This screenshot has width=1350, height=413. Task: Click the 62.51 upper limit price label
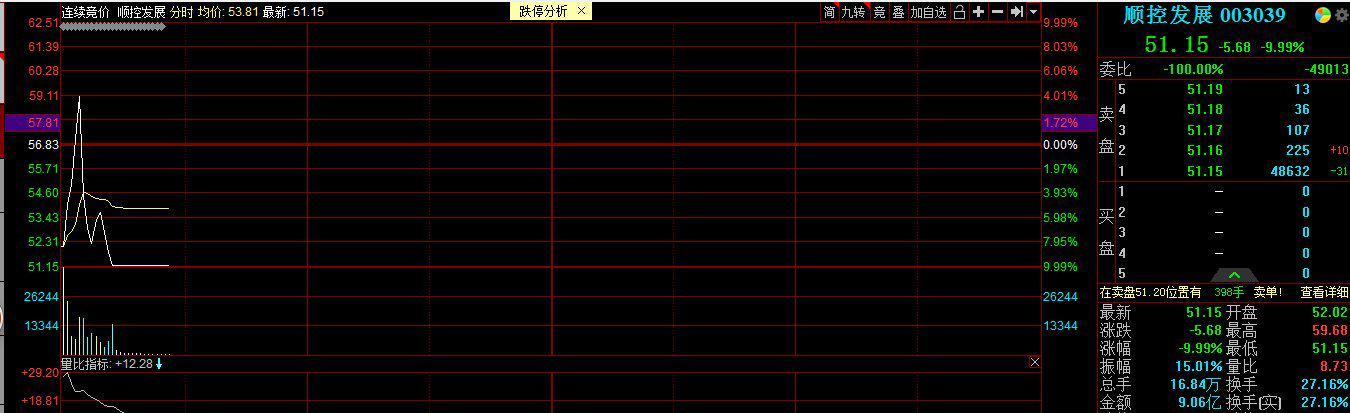[x=43, y=22]
